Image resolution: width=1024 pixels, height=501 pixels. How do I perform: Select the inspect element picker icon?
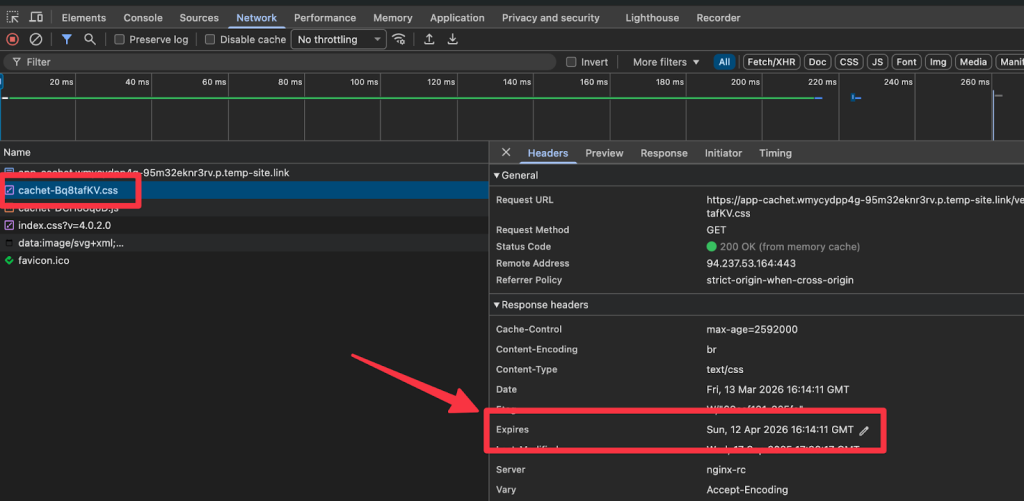tap(12, 17)
